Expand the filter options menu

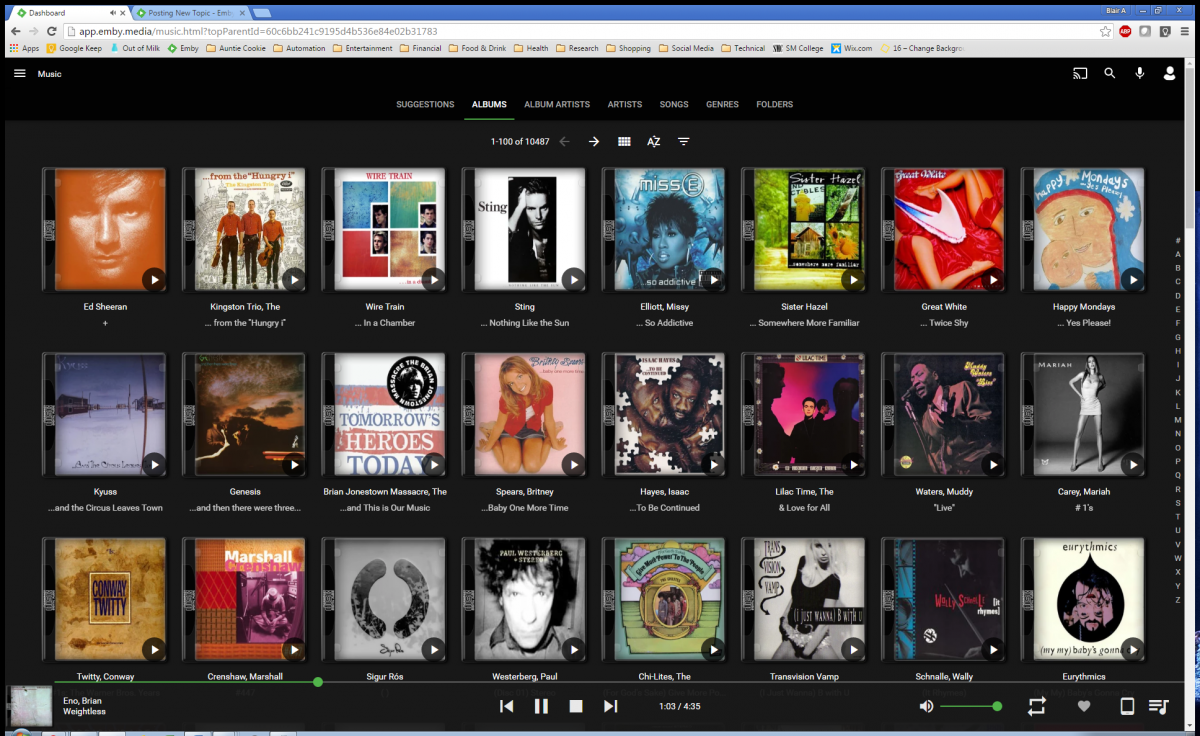(x=683, y=142)
